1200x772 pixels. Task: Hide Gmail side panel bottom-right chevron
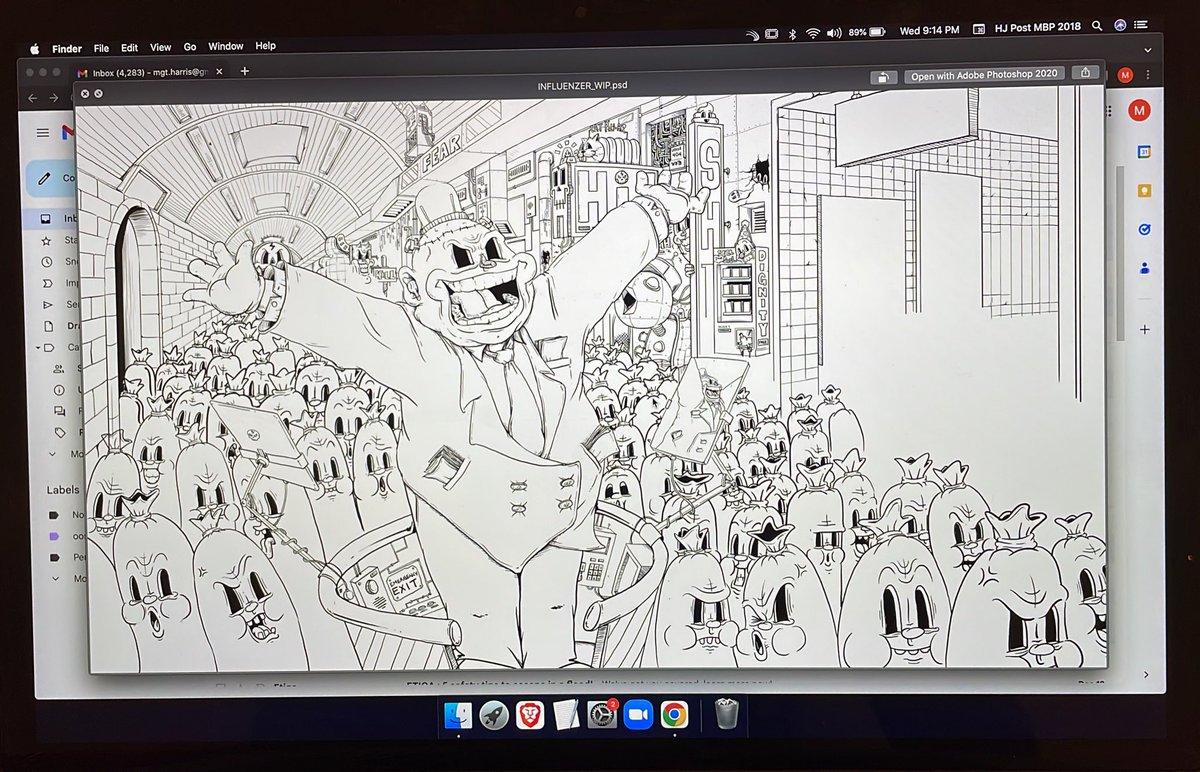1146,674
